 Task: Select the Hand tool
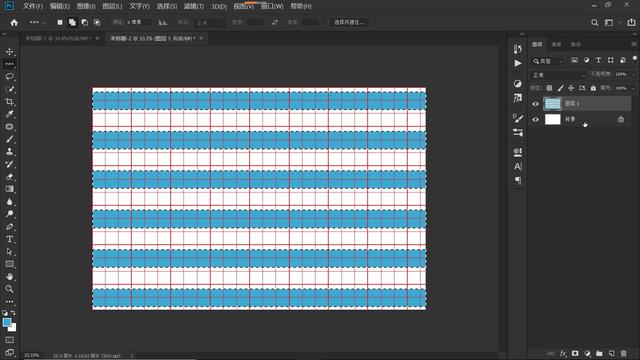click(9, 276)
